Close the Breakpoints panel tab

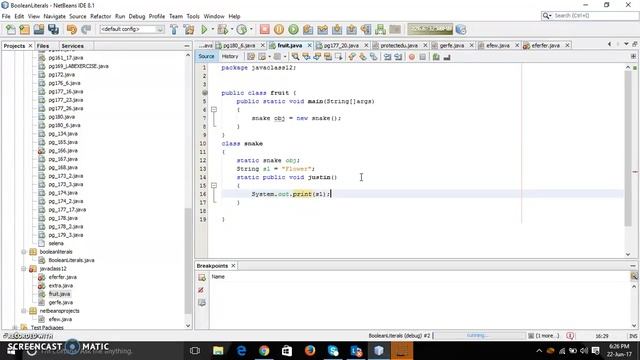(233, 266)
